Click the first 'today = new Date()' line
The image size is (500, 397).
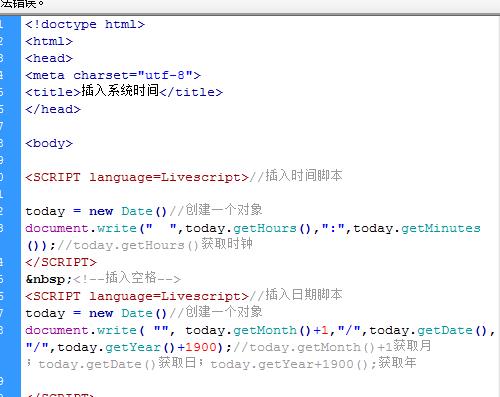pyautogui.click(x=144, y=211)
